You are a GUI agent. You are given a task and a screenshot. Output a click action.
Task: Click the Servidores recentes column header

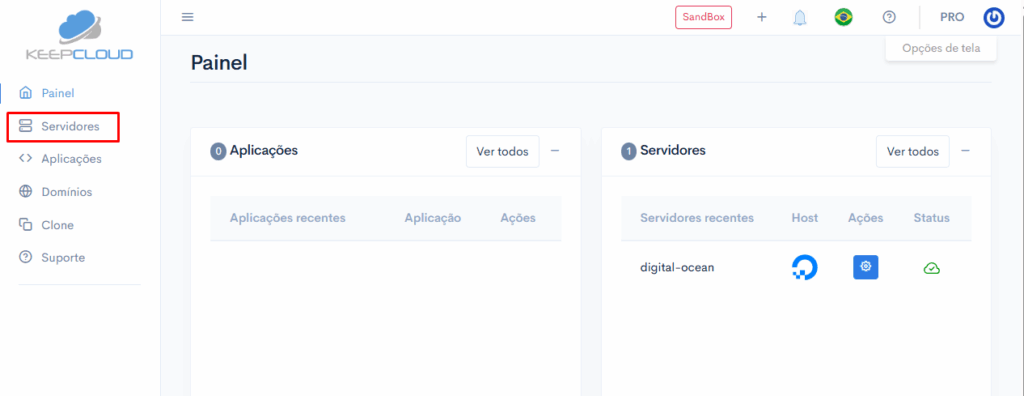click(x=697, y=218)
